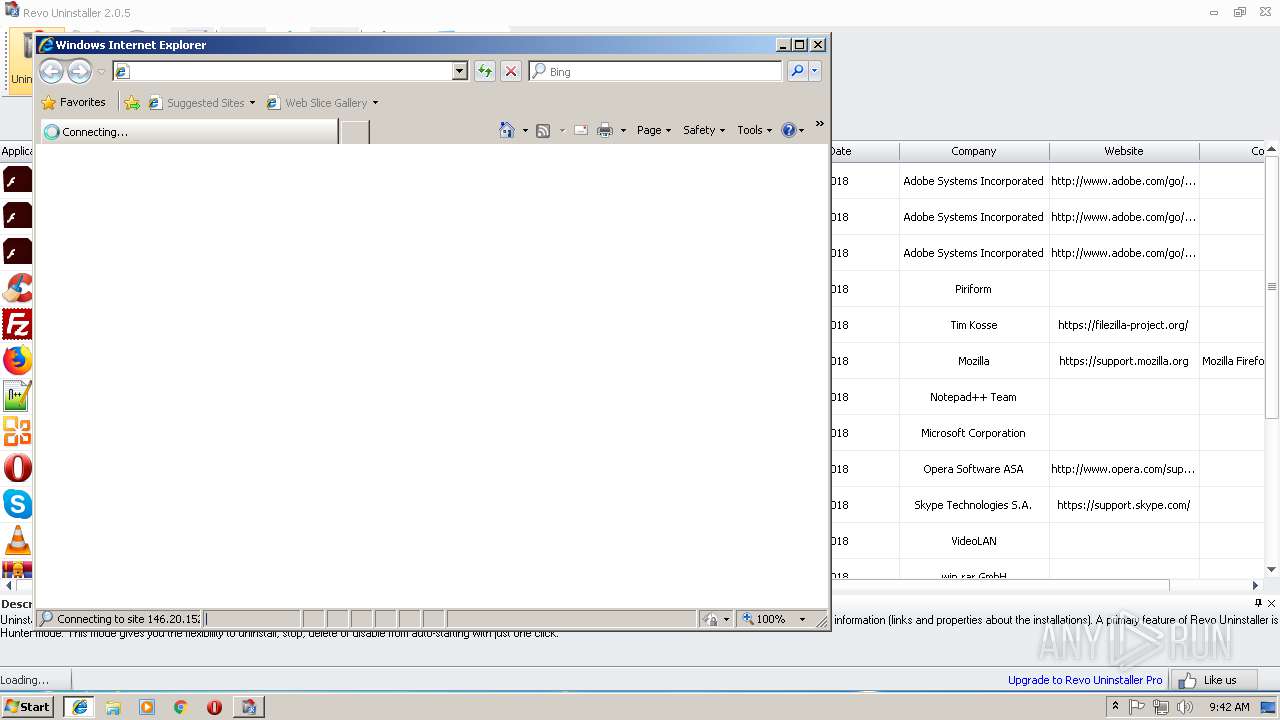Open the Safety menu

704,130
